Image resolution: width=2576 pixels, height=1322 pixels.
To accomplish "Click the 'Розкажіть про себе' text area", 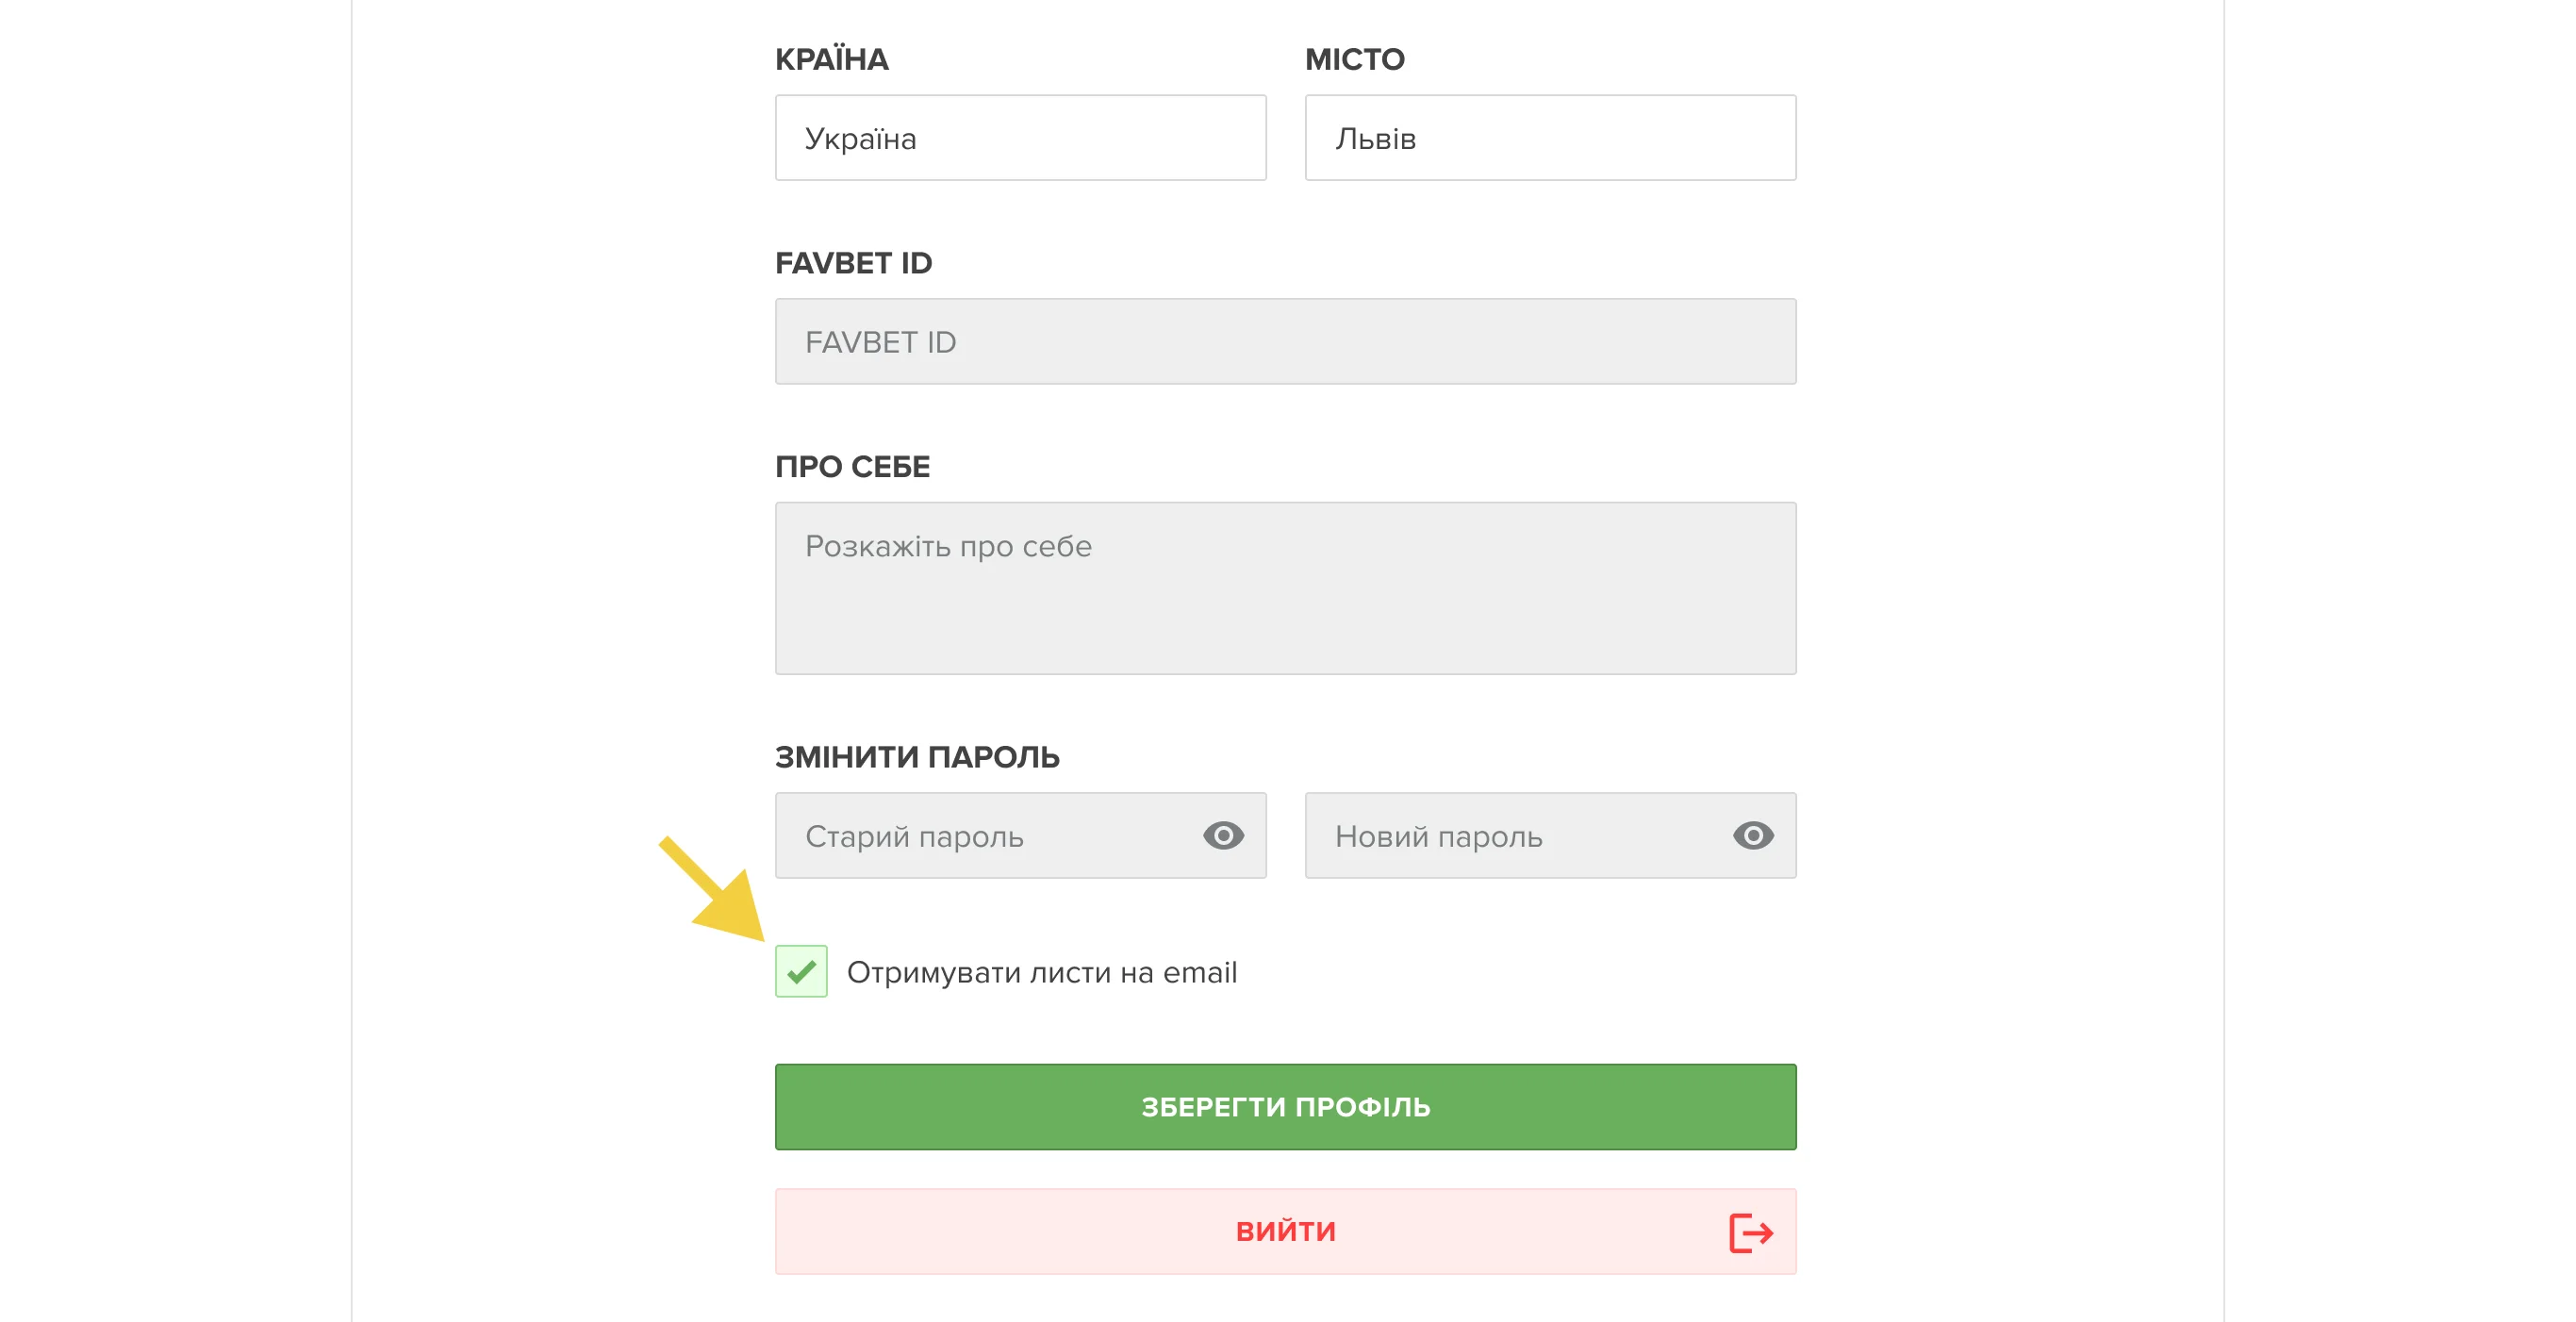I will coord(1285,588).
